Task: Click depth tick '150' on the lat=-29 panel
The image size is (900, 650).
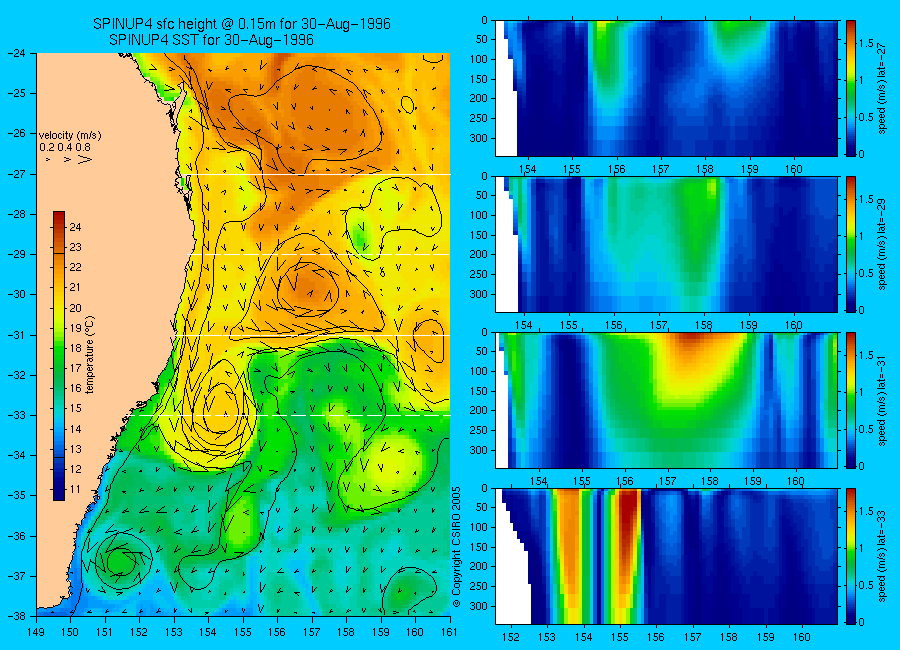Action: [x=479, y=235]
